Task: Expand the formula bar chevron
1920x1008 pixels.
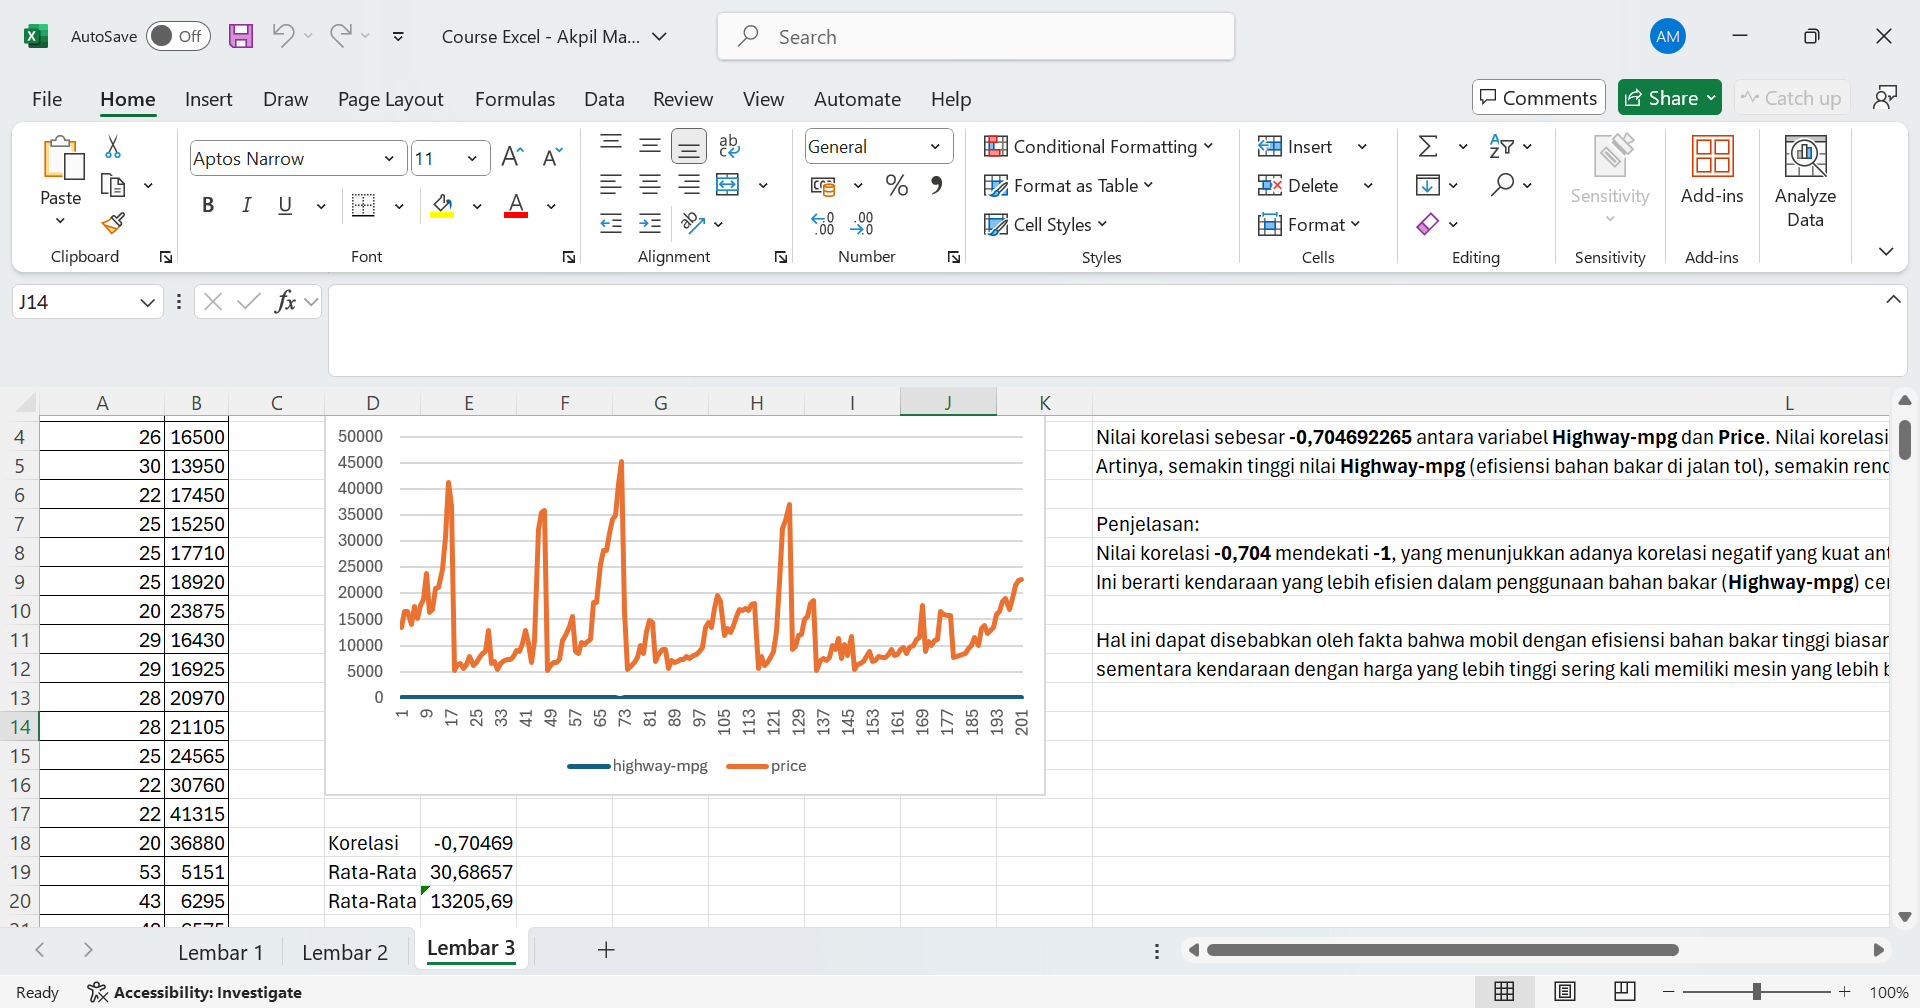Action: [1893, 299]
